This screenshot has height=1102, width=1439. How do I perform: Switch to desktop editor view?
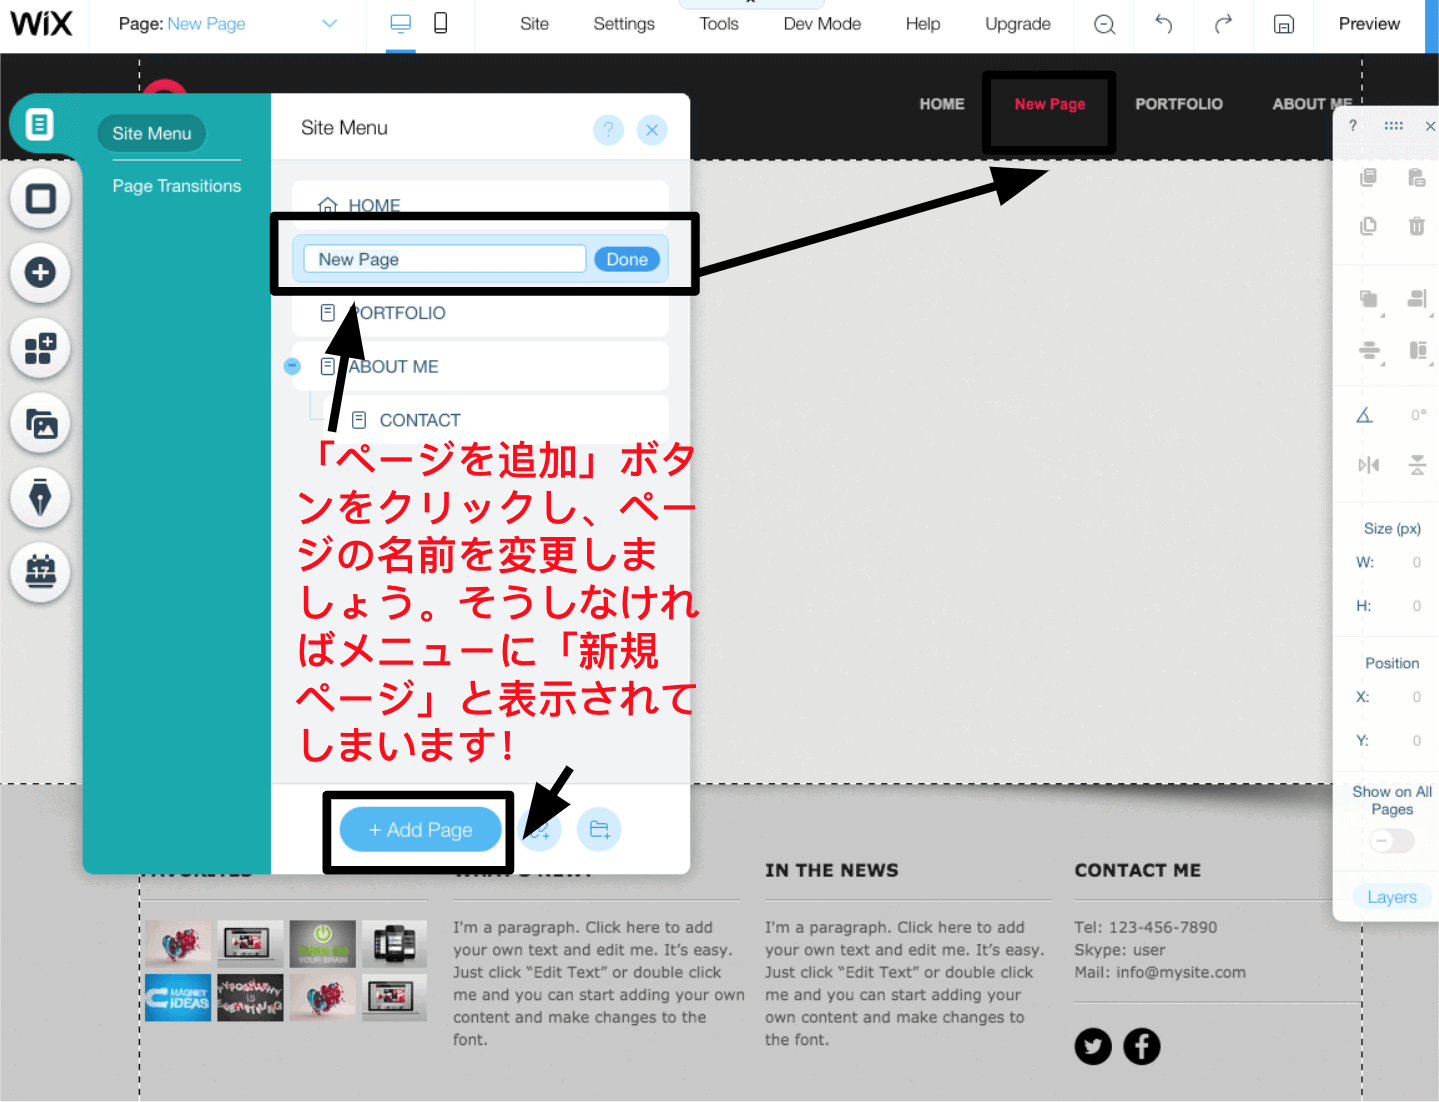point(400,24)
